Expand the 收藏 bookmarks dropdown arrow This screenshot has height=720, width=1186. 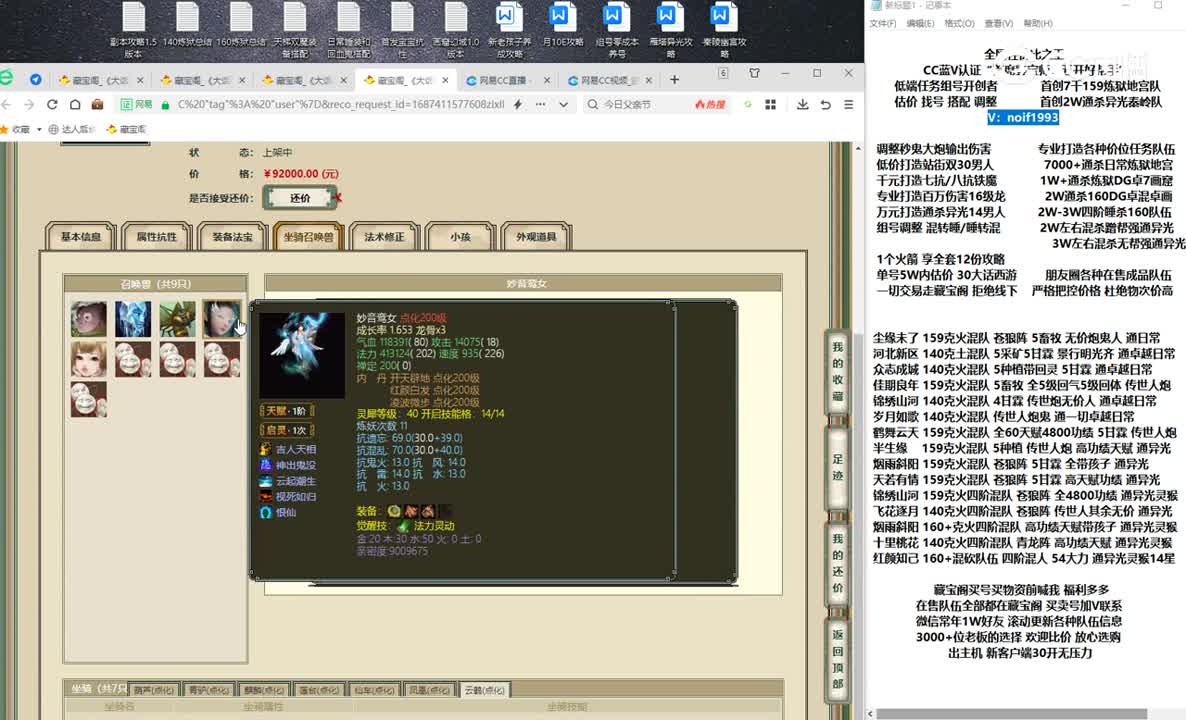(x=39, y=130)
